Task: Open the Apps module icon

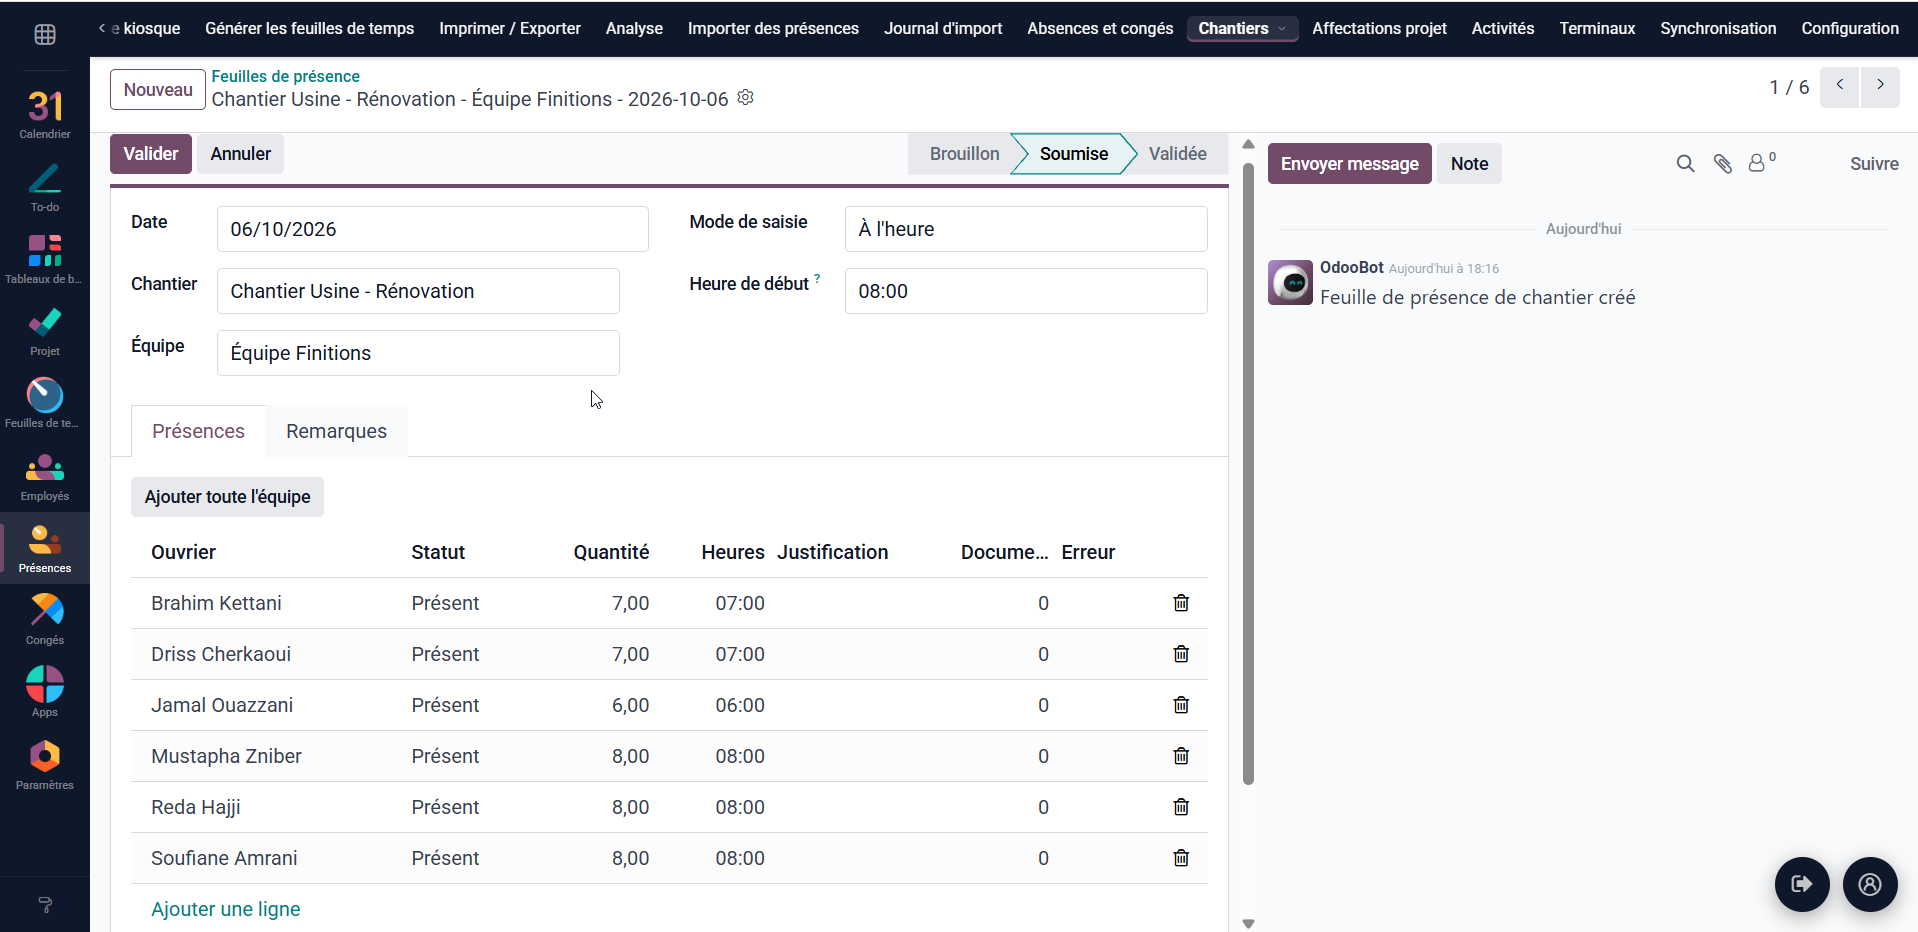Action: coord(45,692)
